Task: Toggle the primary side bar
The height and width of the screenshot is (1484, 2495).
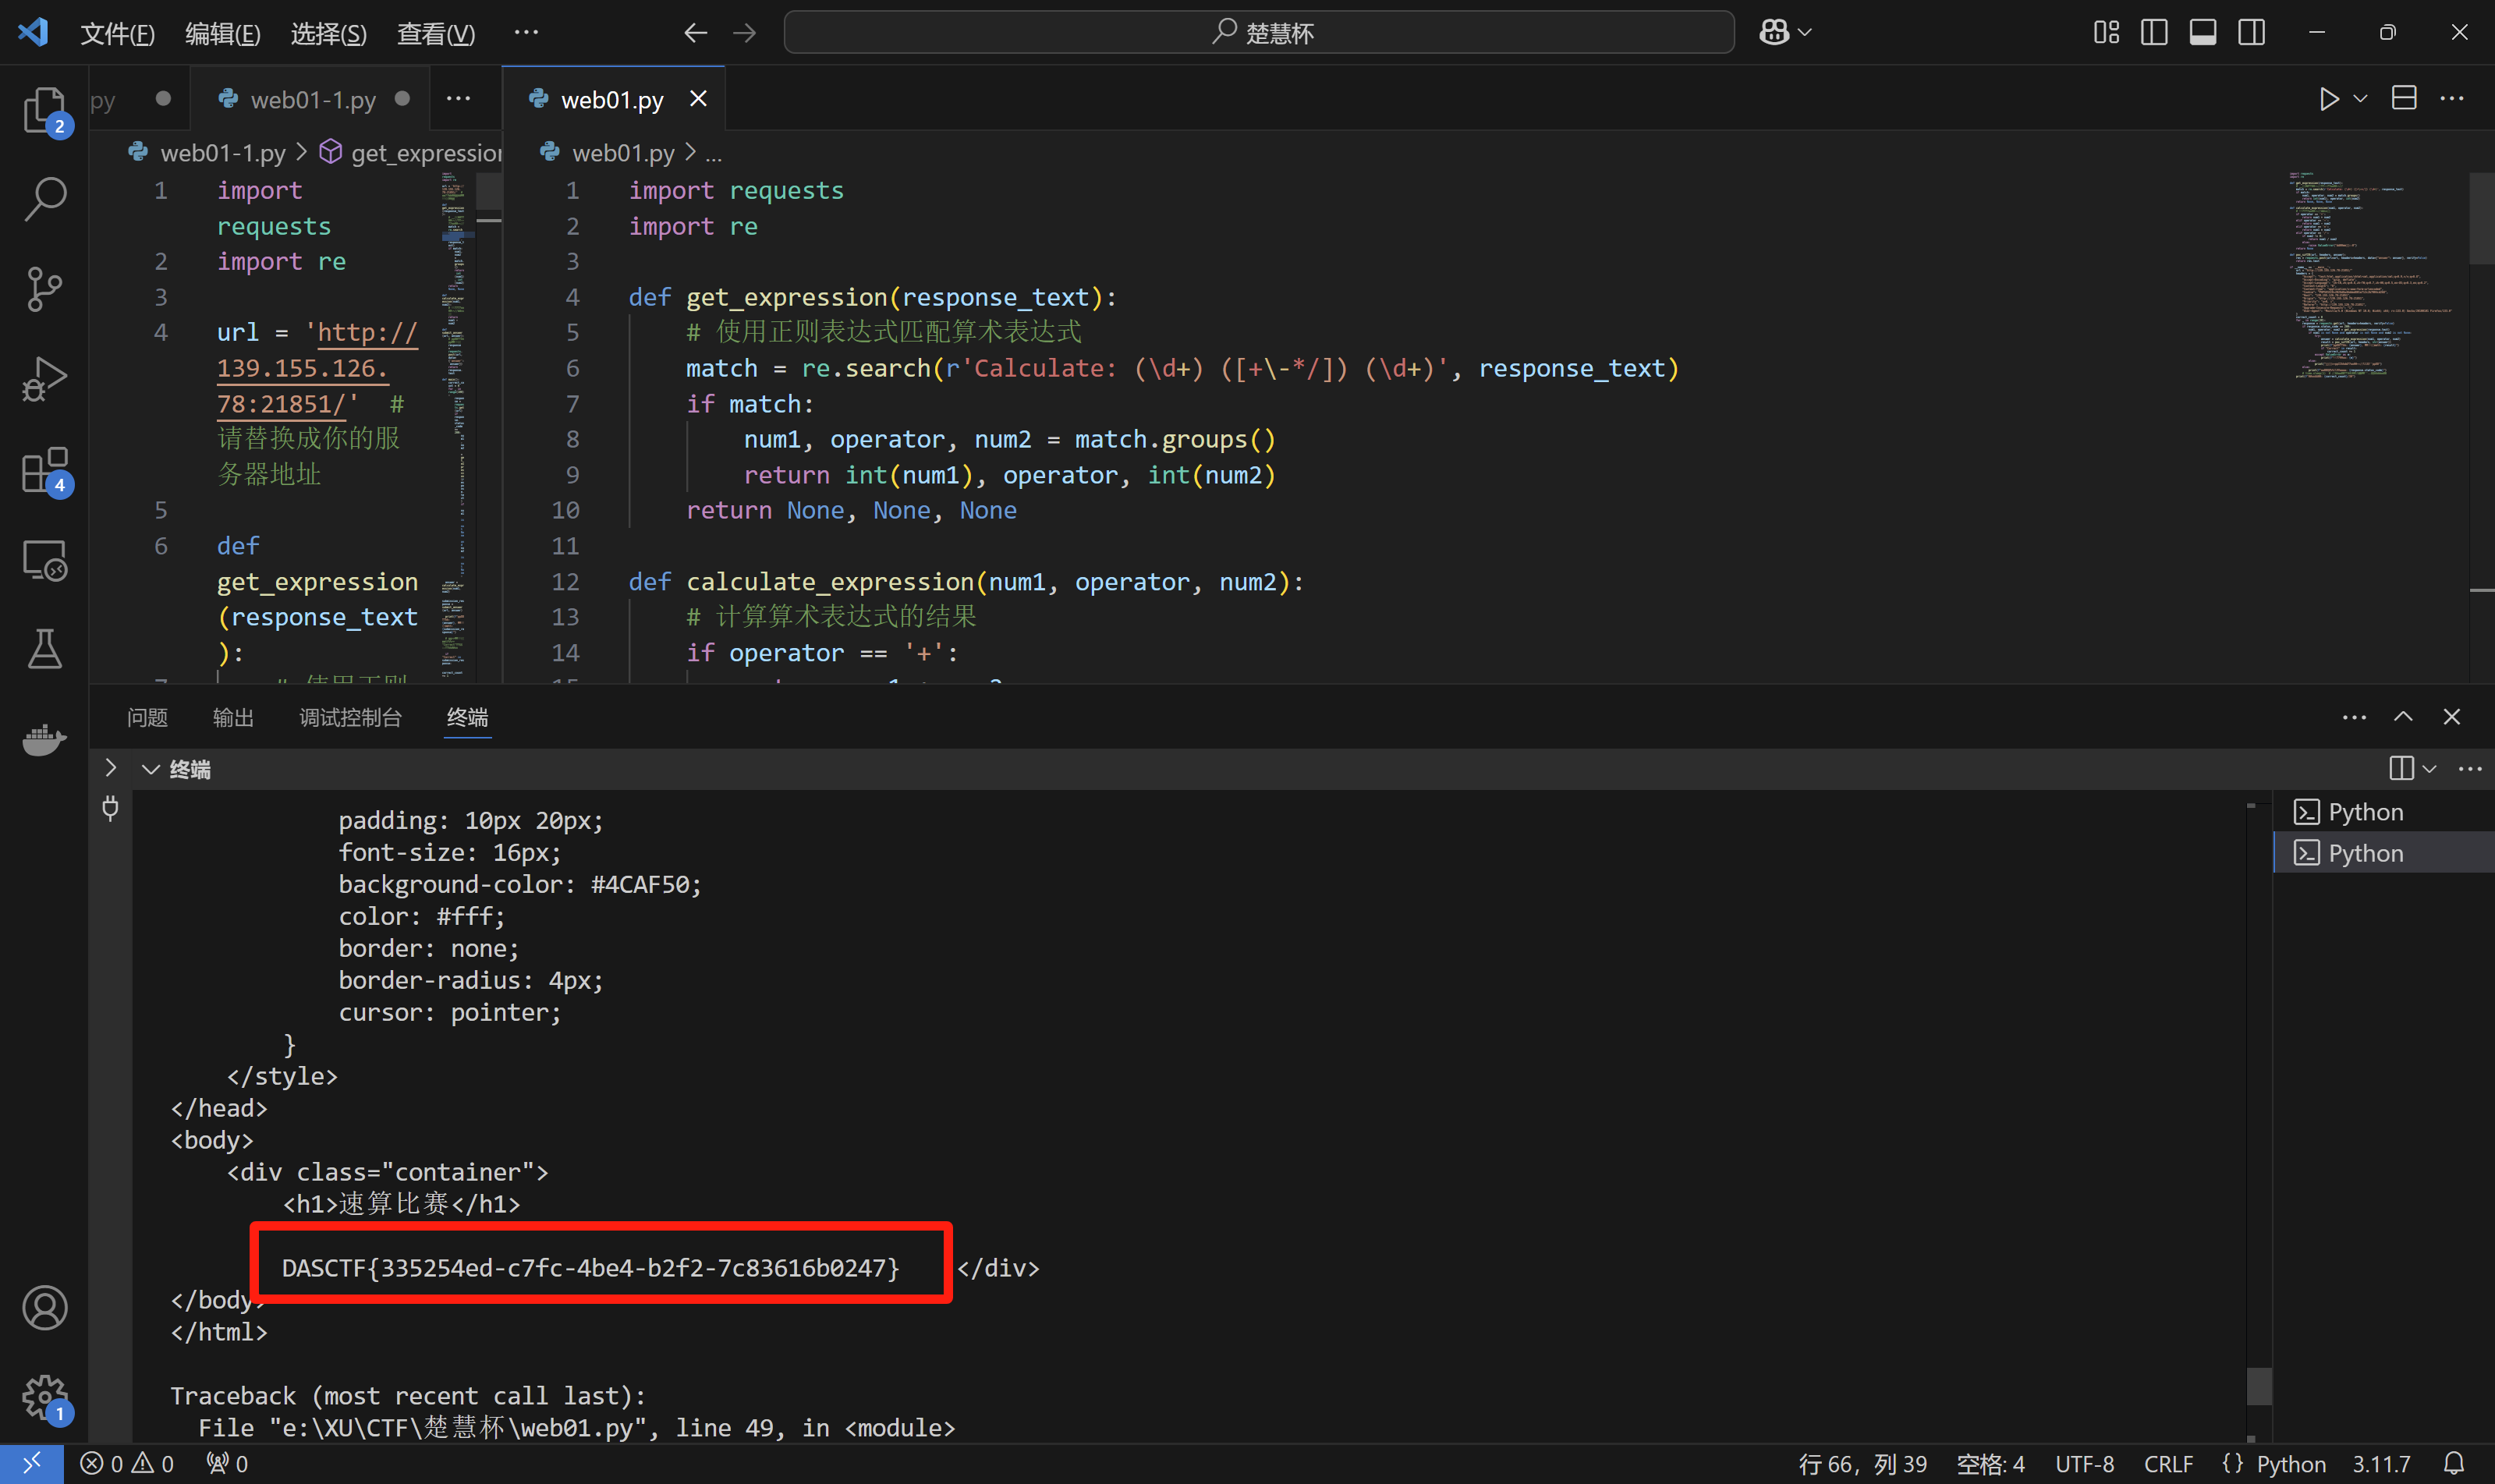Action: pyautogui.click(x=2154, y=33)
